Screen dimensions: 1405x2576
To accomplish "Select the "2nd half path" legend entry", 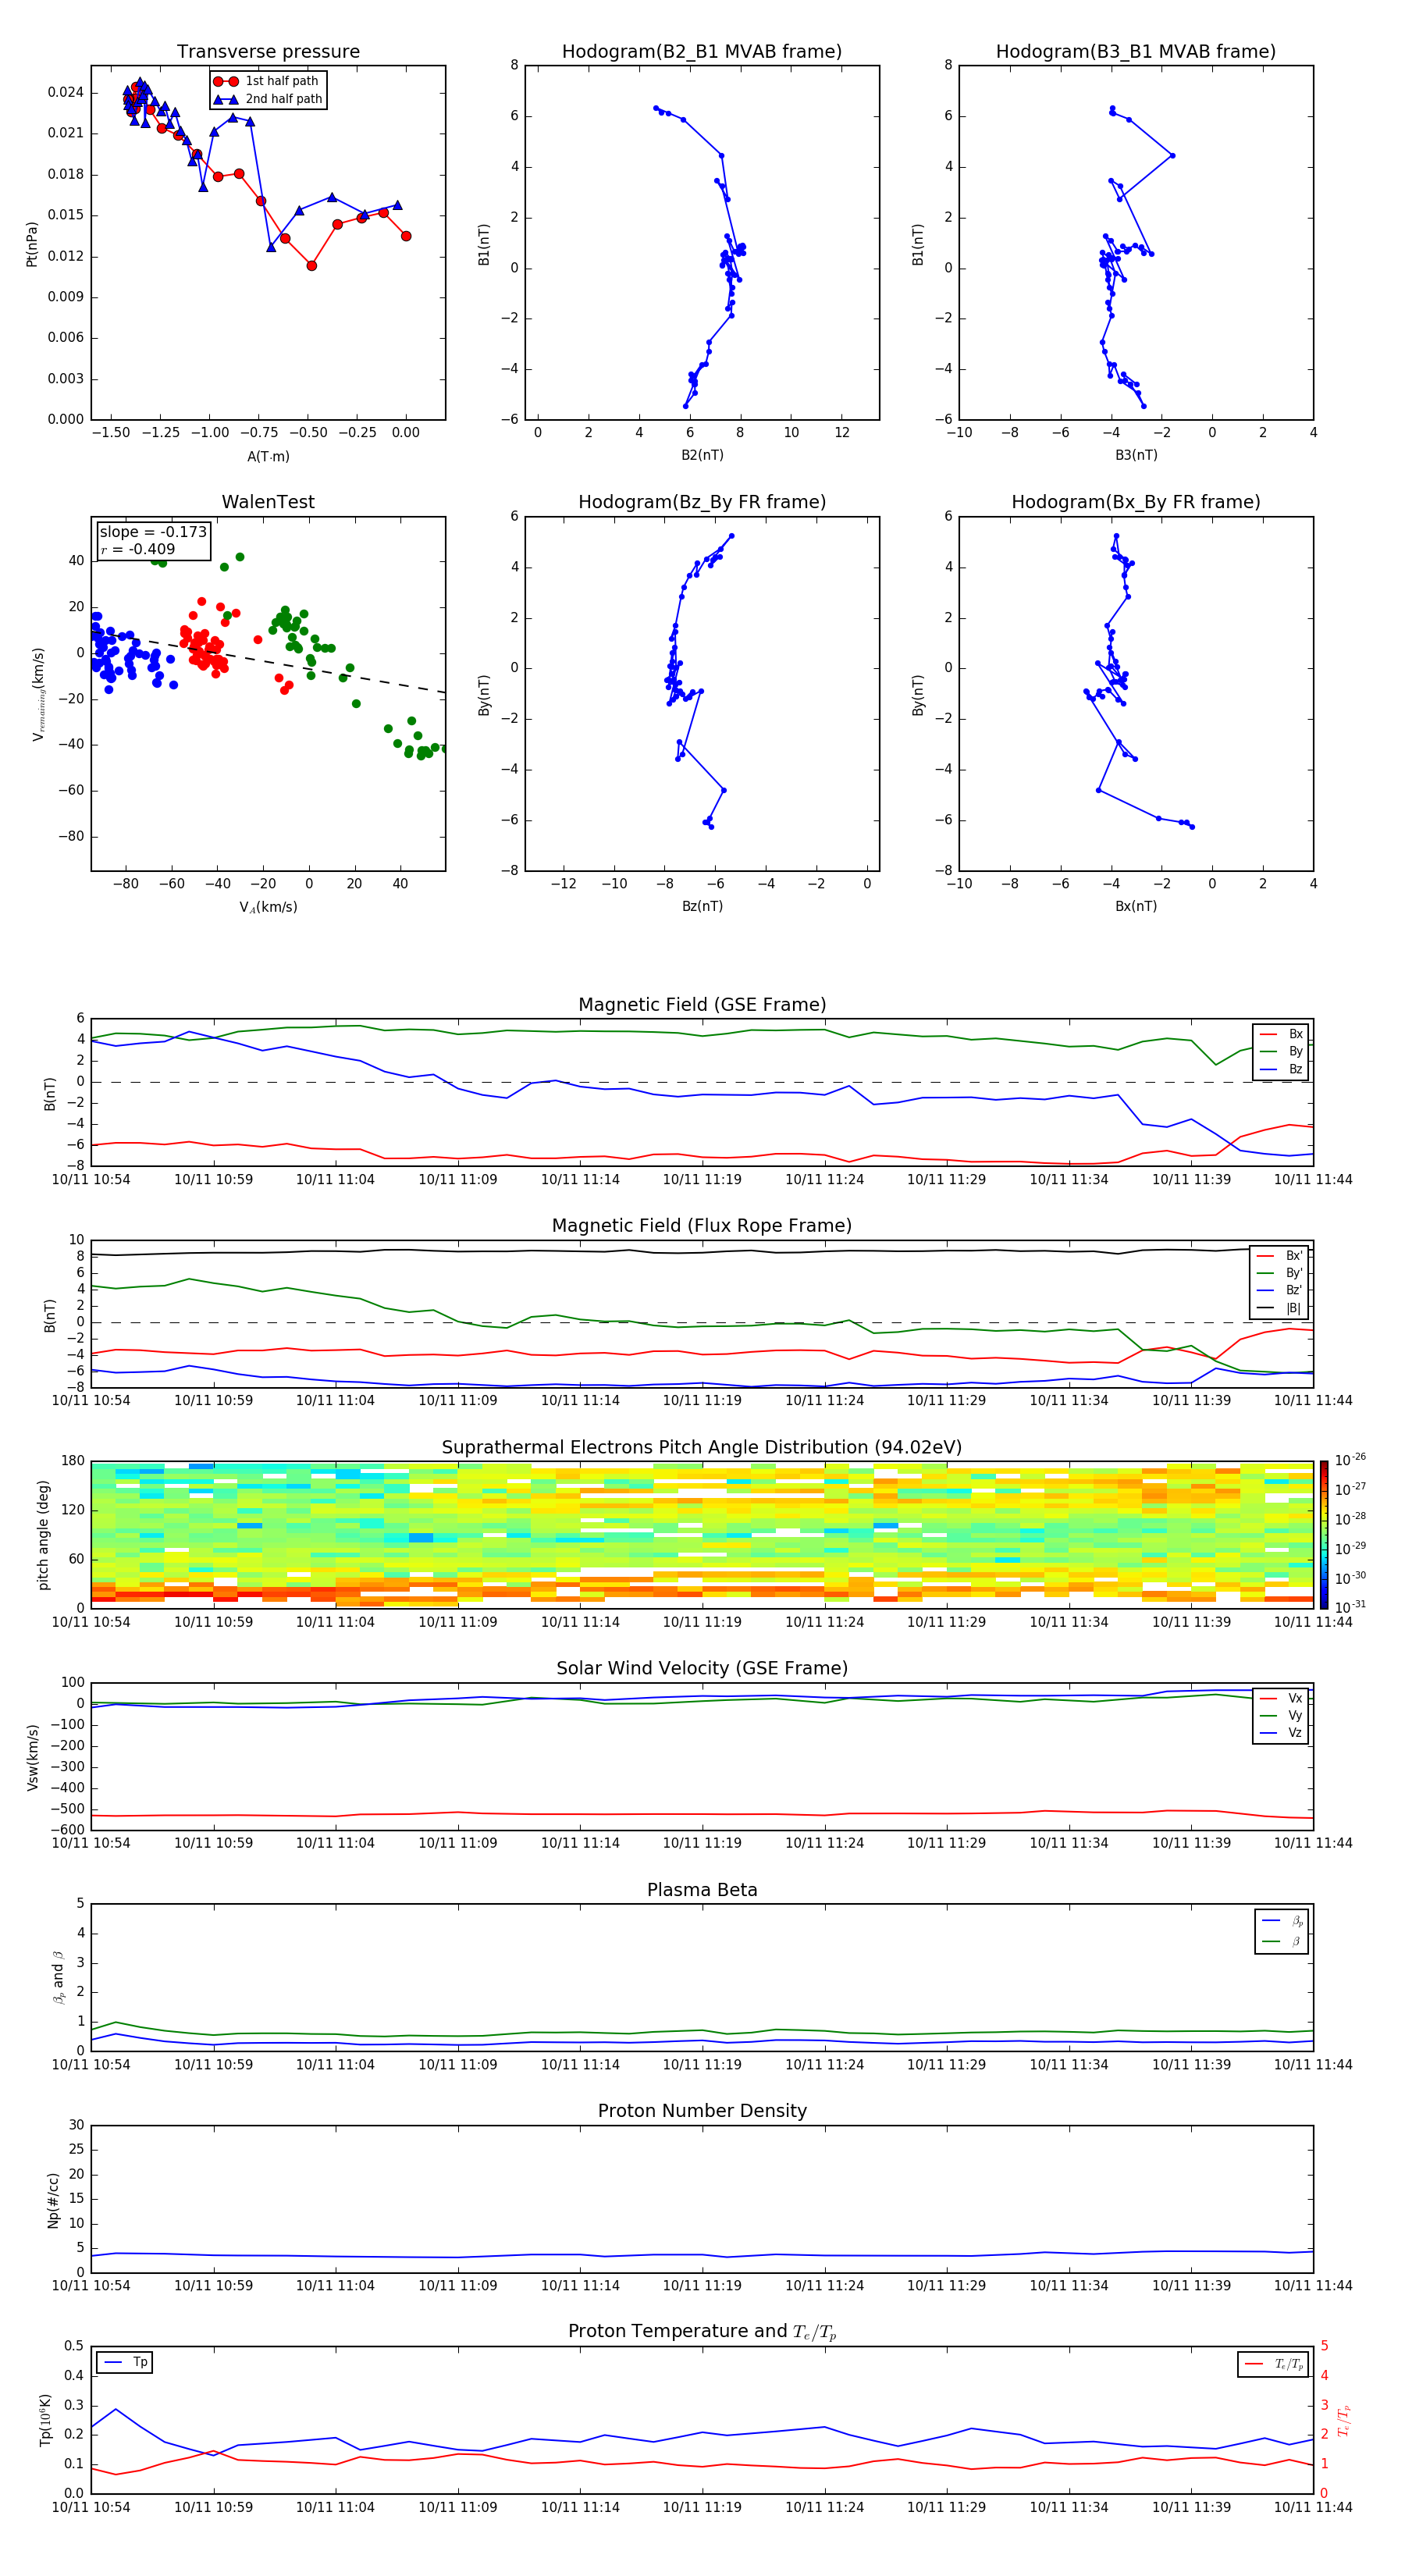I will click(269, 99).
